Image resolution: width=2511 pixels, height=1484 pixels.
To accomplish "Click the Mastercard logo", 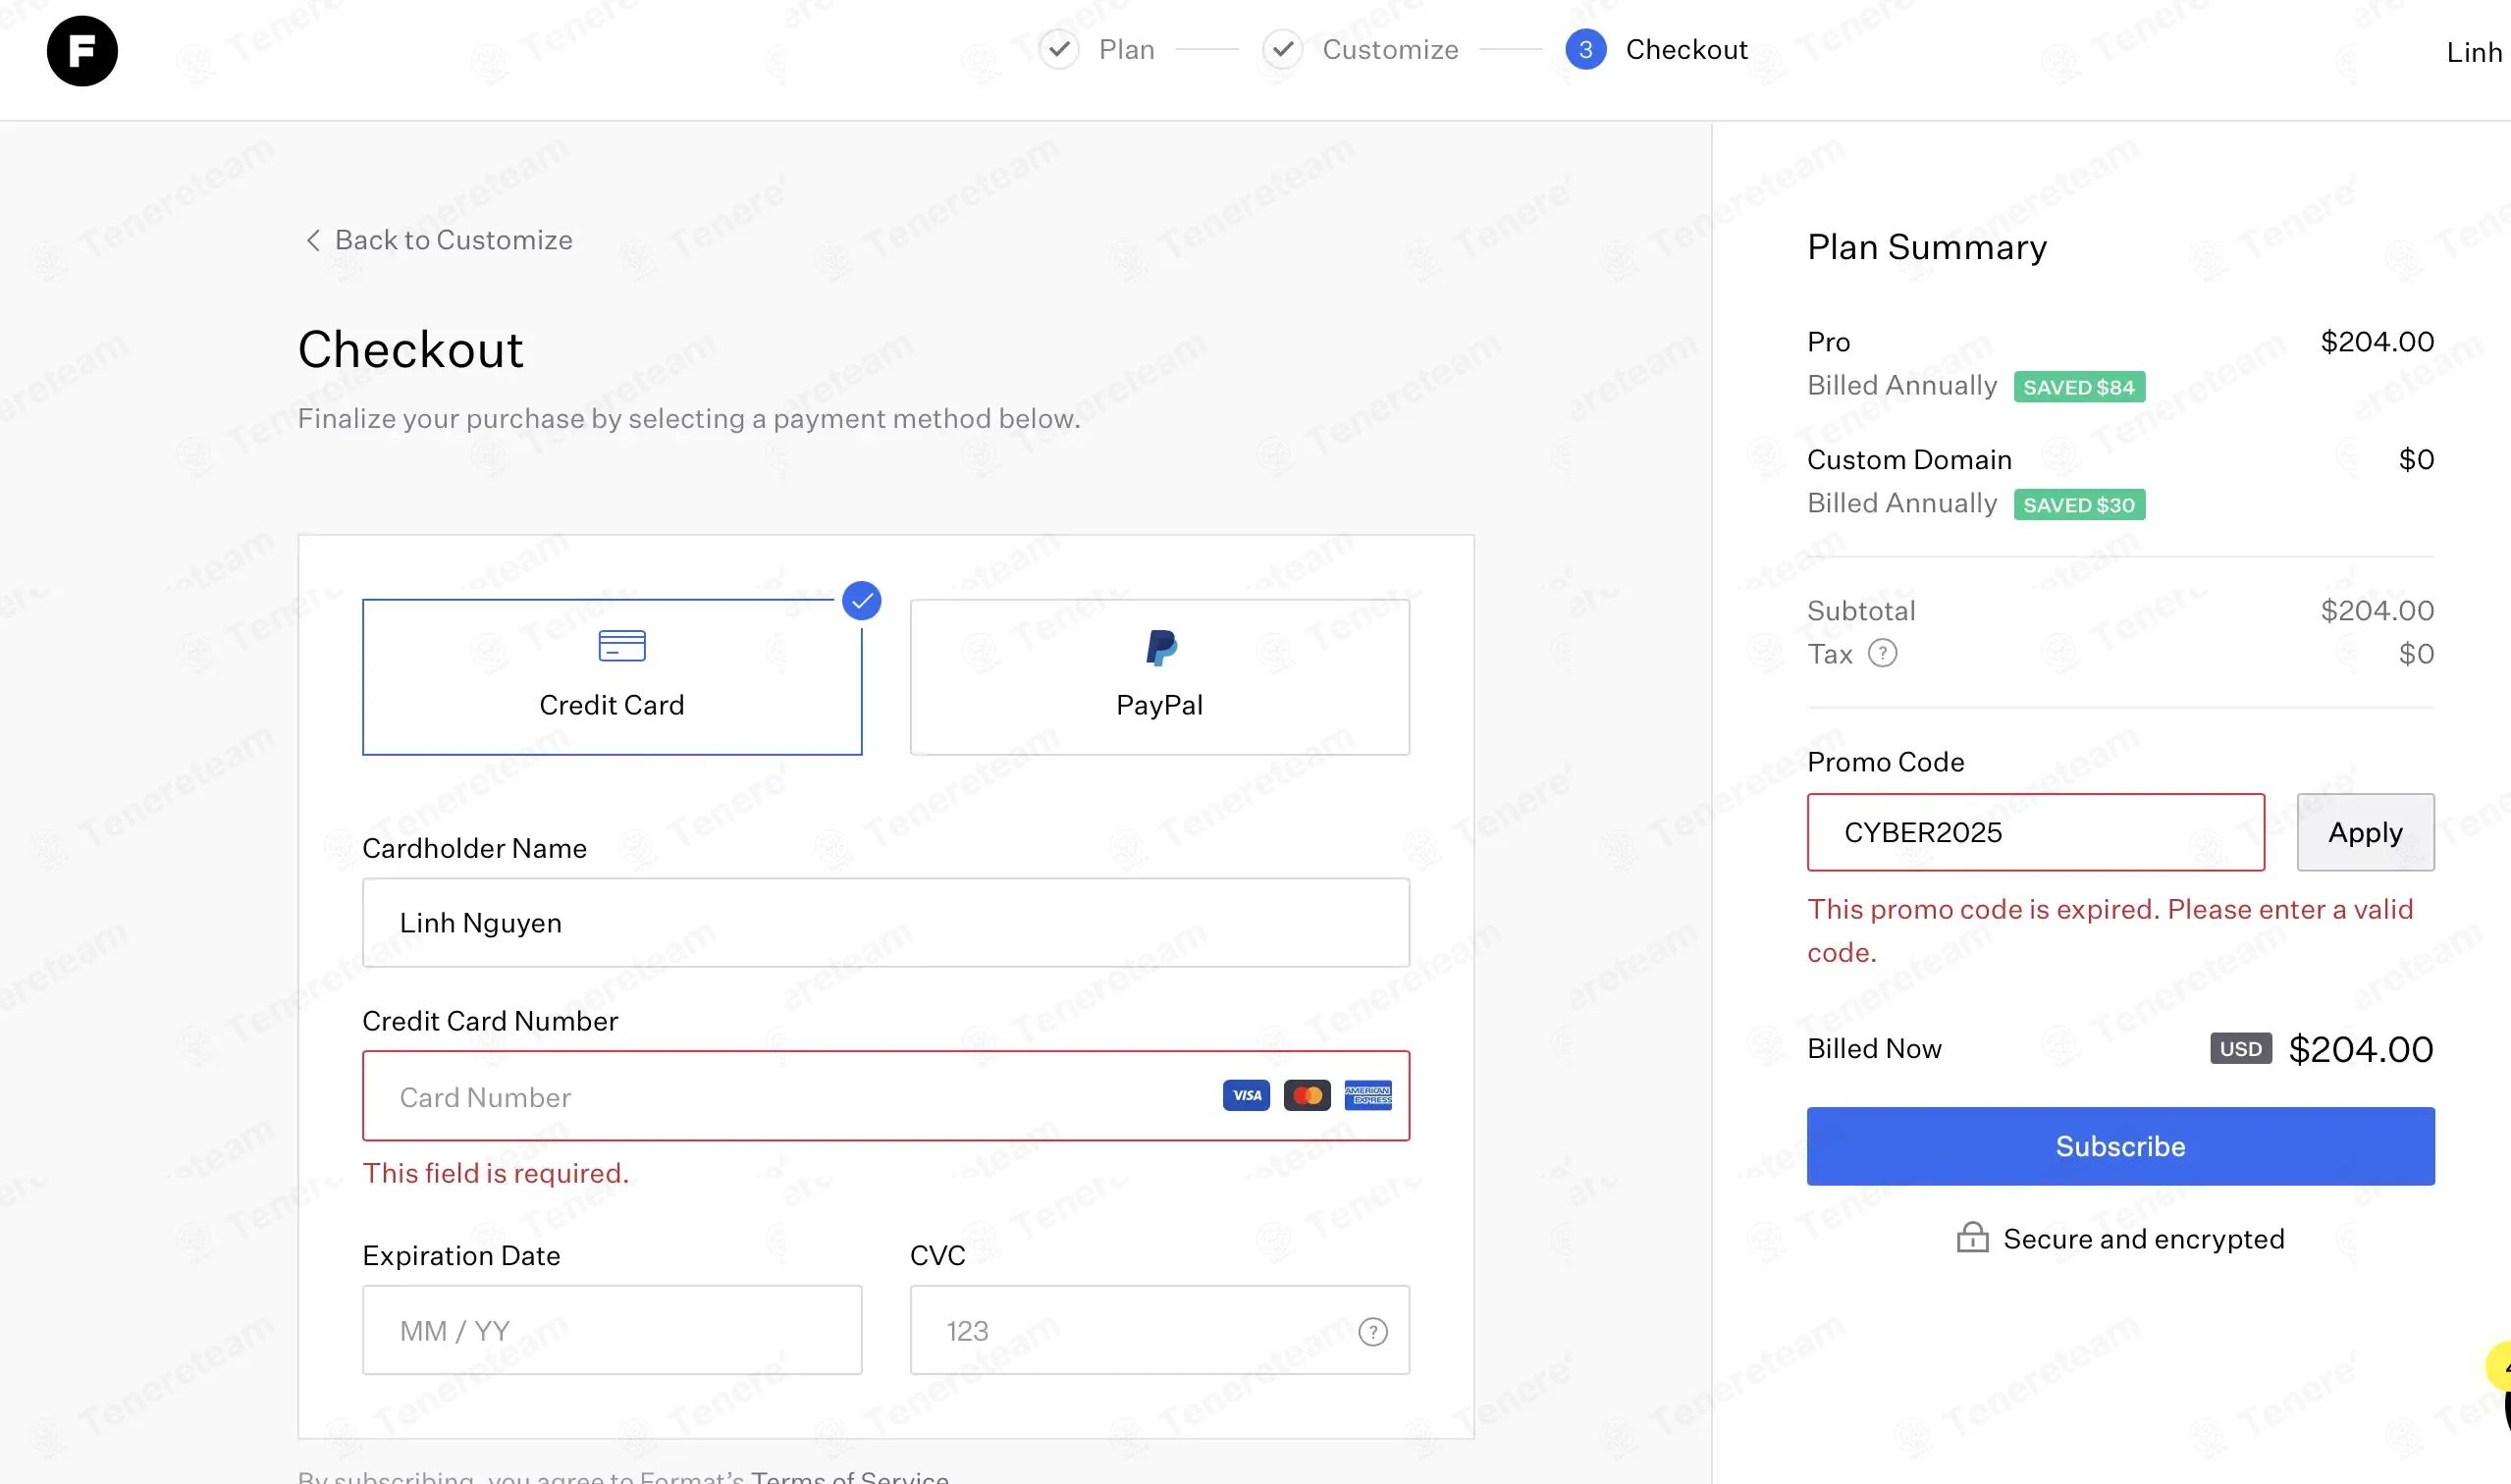I will point(1307,1096).
